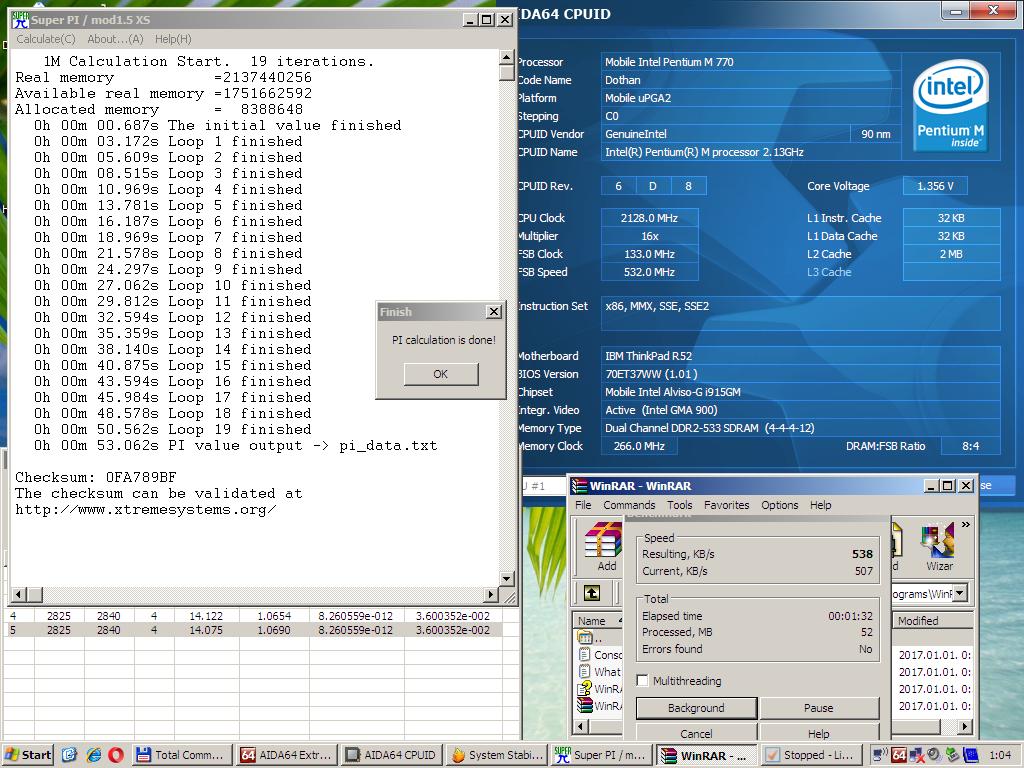
Task: Pause the WinRAR benchmark
Action: click(x=818, y=708)
